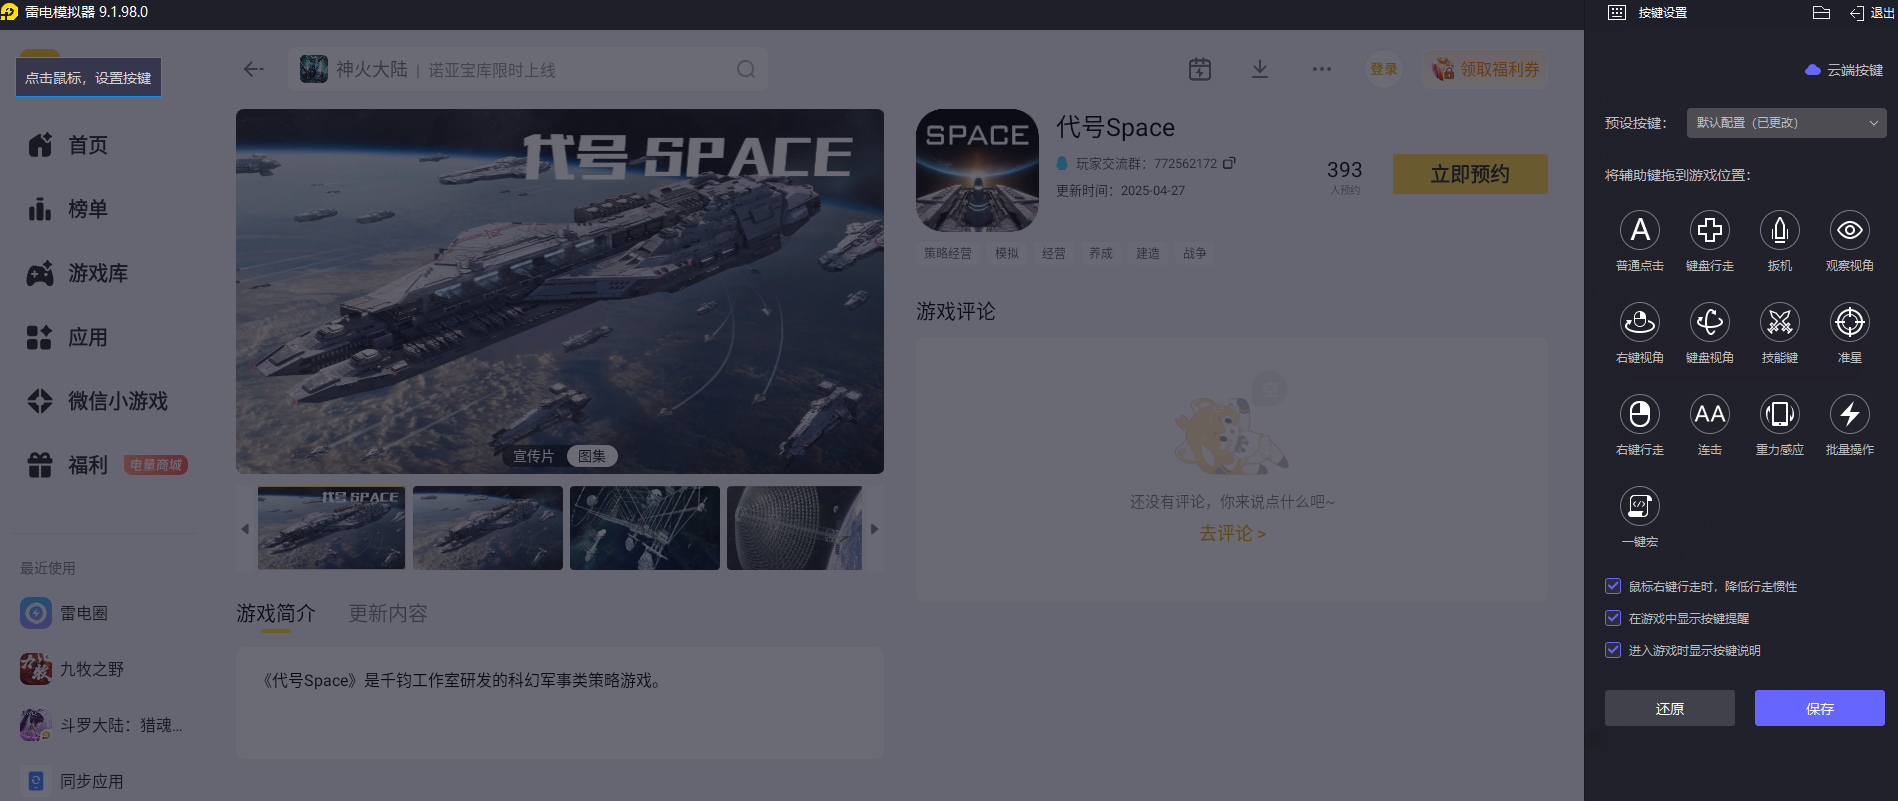
Task: Click the 云端按键 cloud keys link
Action: [1844, 70]
